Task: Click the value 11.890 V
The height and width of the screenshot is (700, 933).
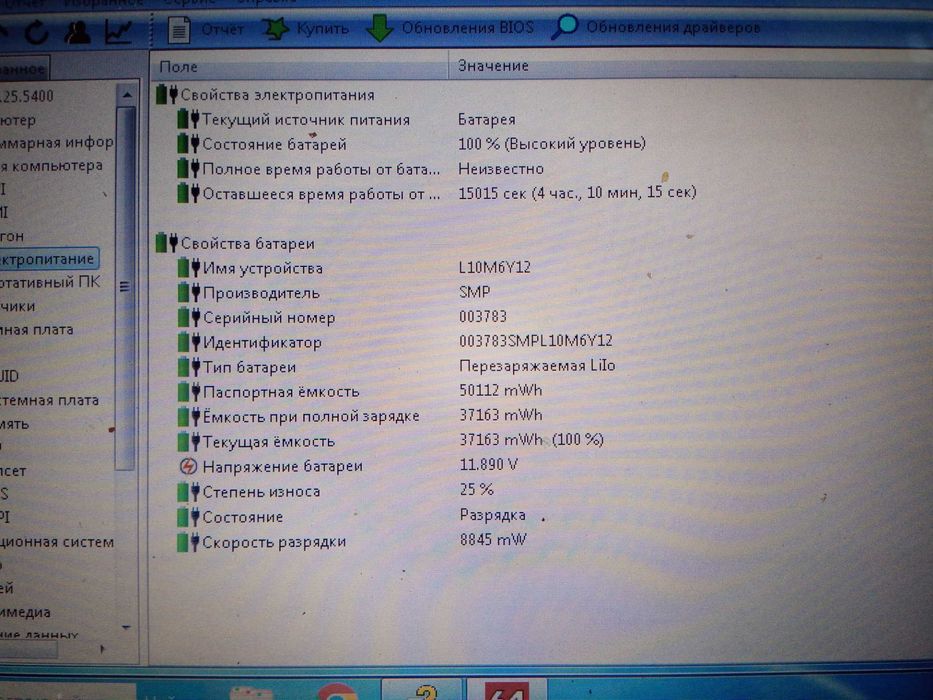Action: [x=489, y=464]
